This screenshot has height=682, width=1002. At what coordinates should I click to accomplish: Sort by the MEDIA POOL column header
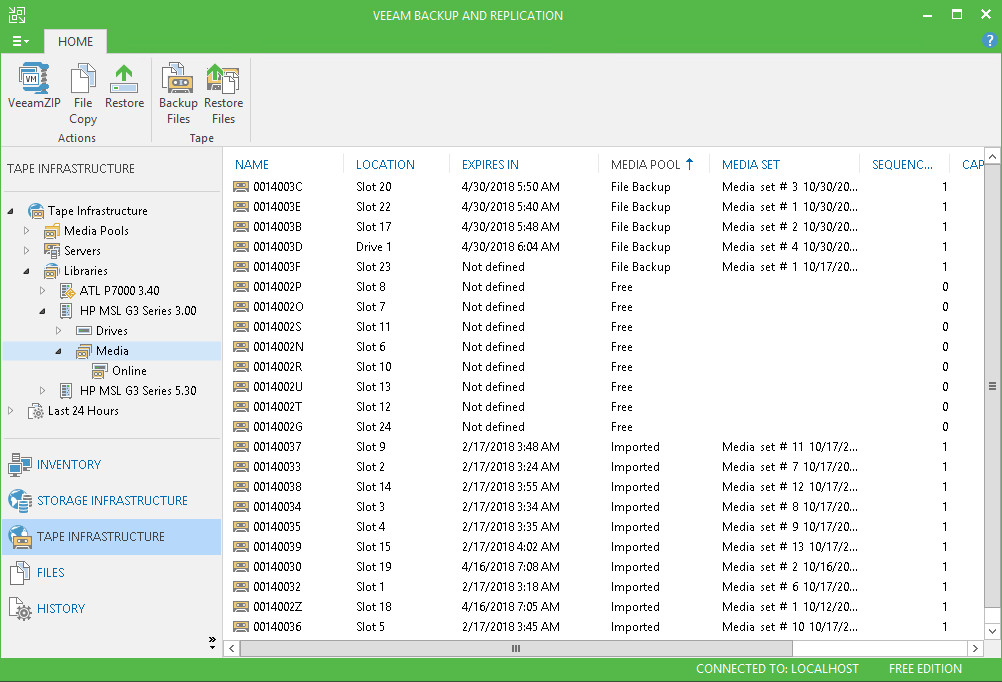pos(645,165)
